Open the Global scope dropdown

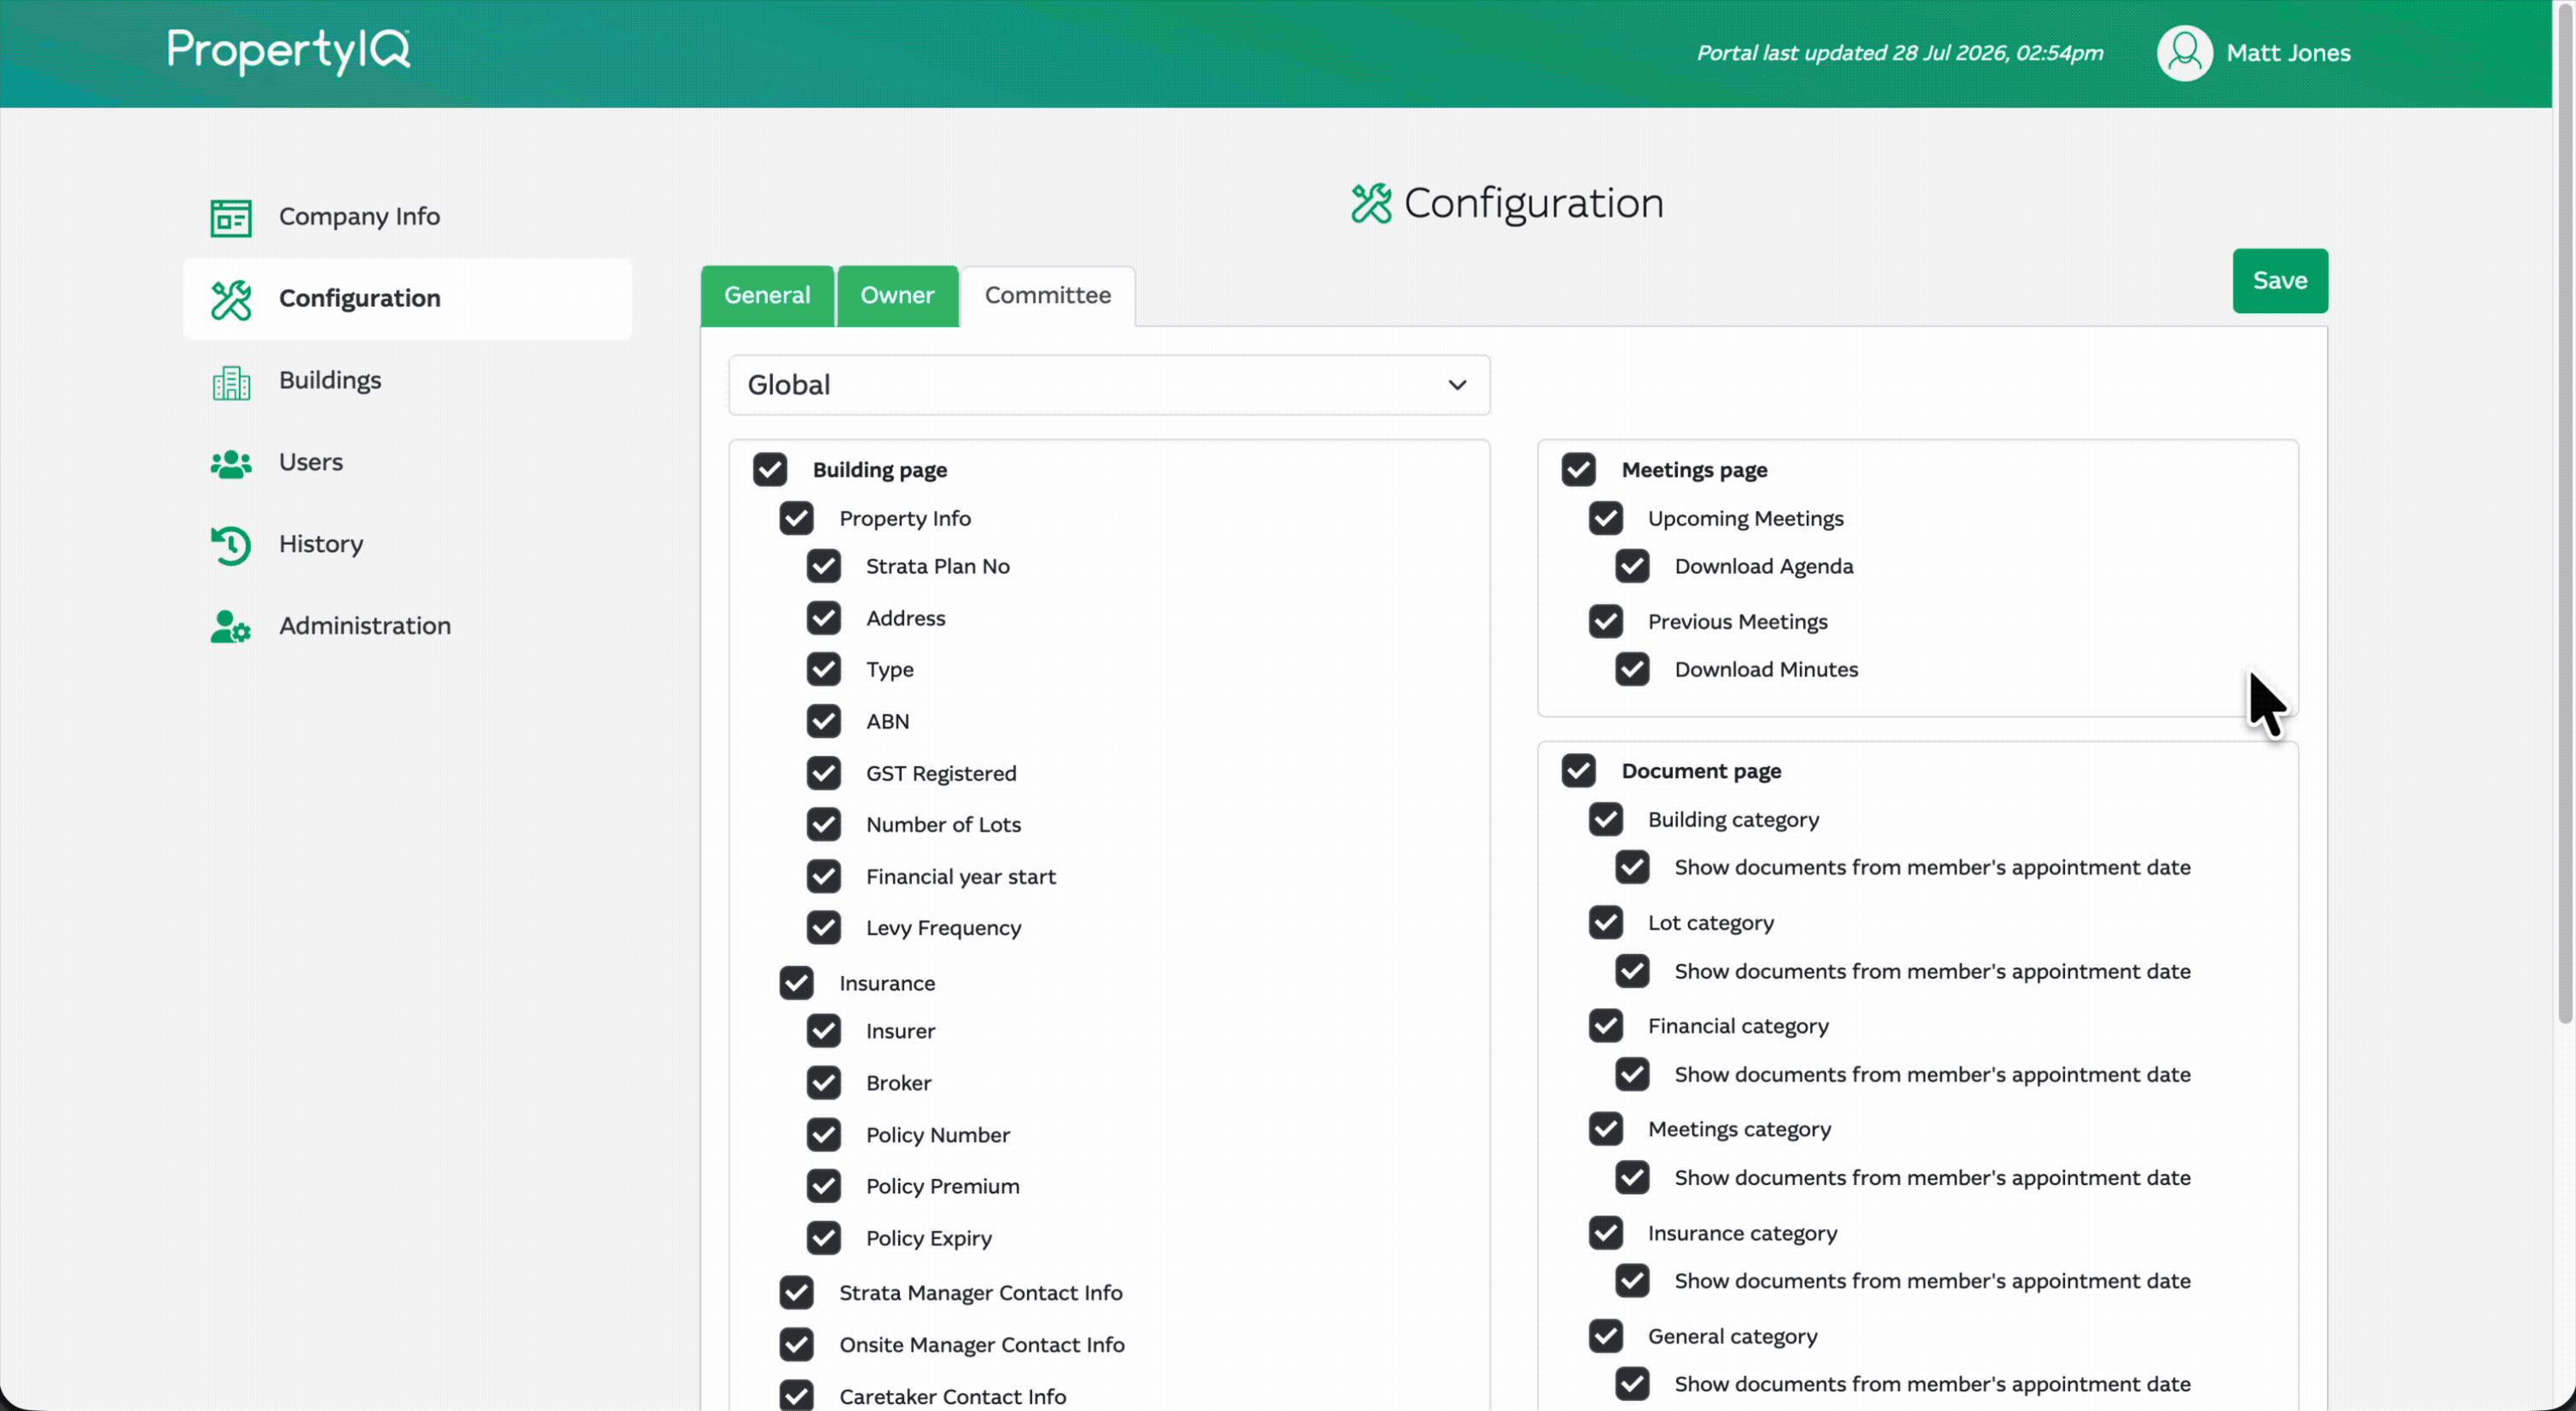click(x=1109, y=385)
